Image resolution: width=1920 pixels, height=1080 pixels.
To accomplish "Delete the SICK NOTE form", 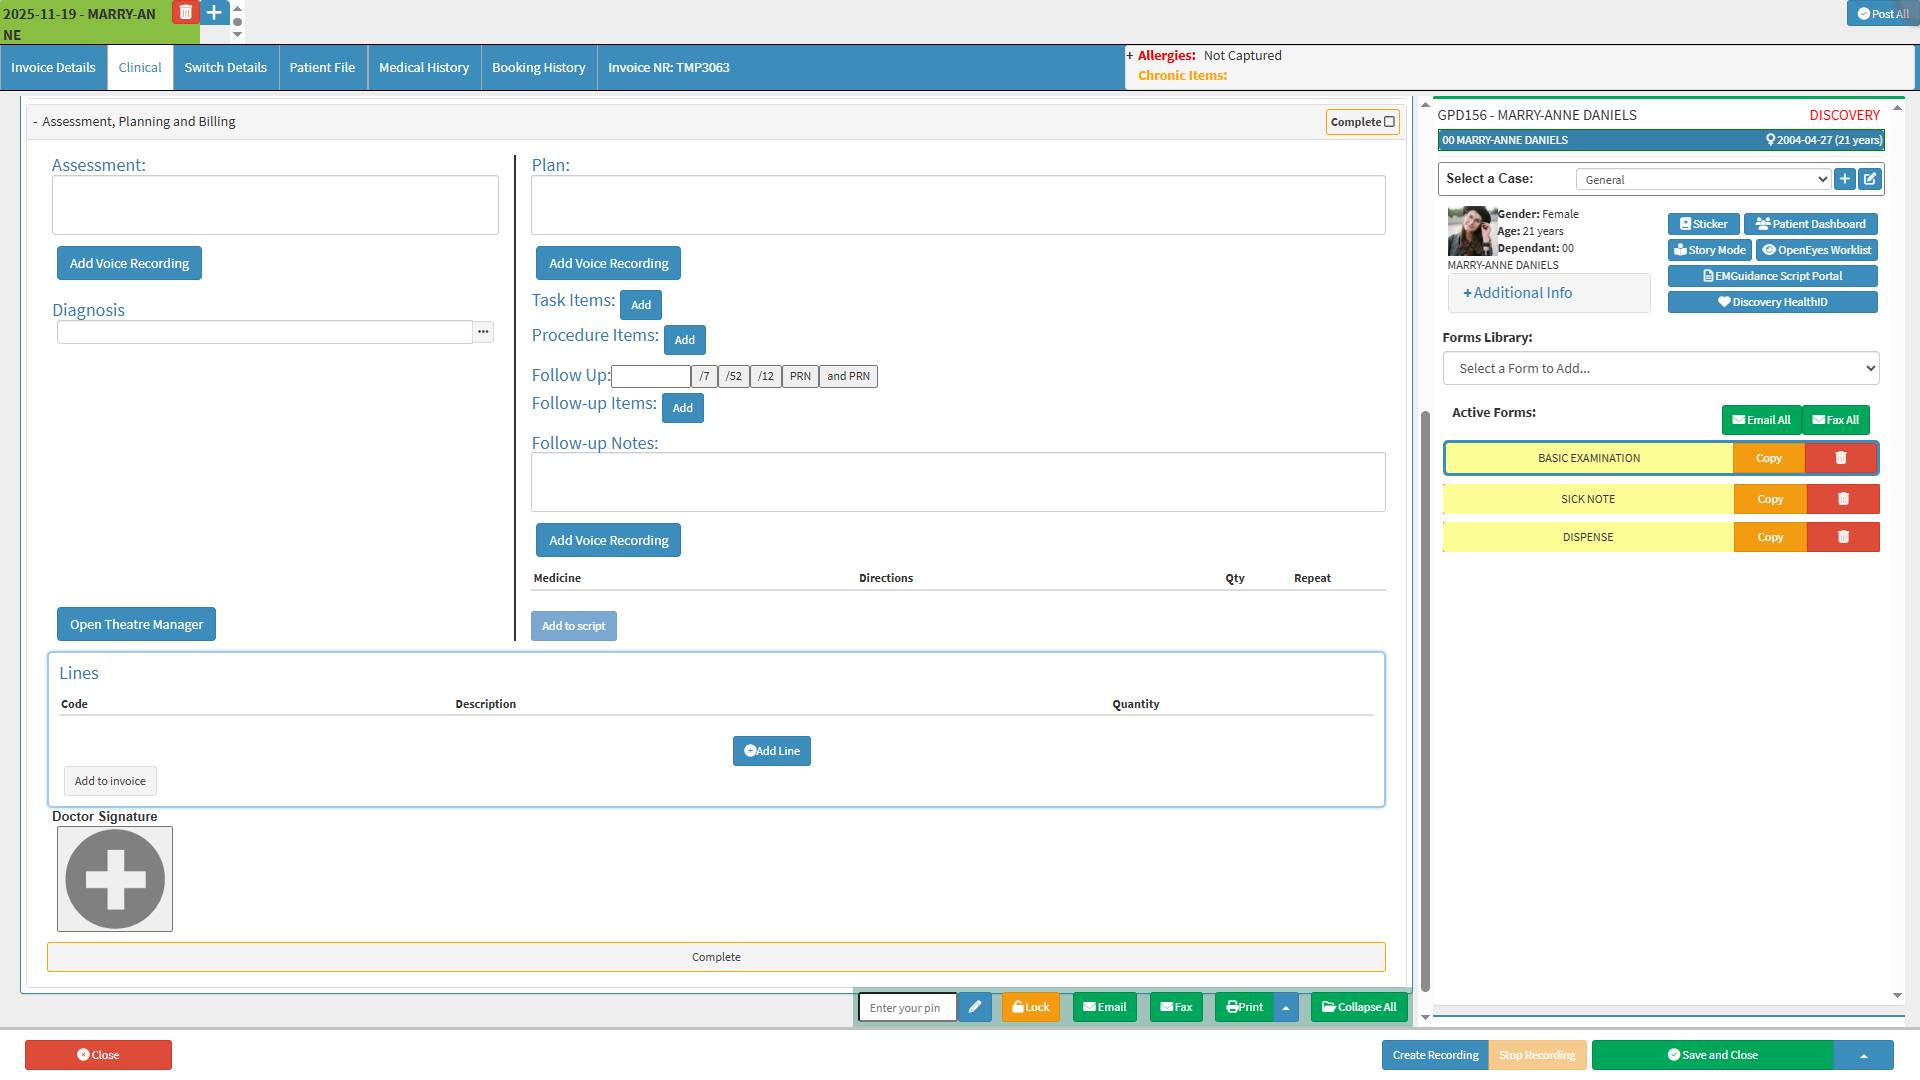I will coord(1843,499).
